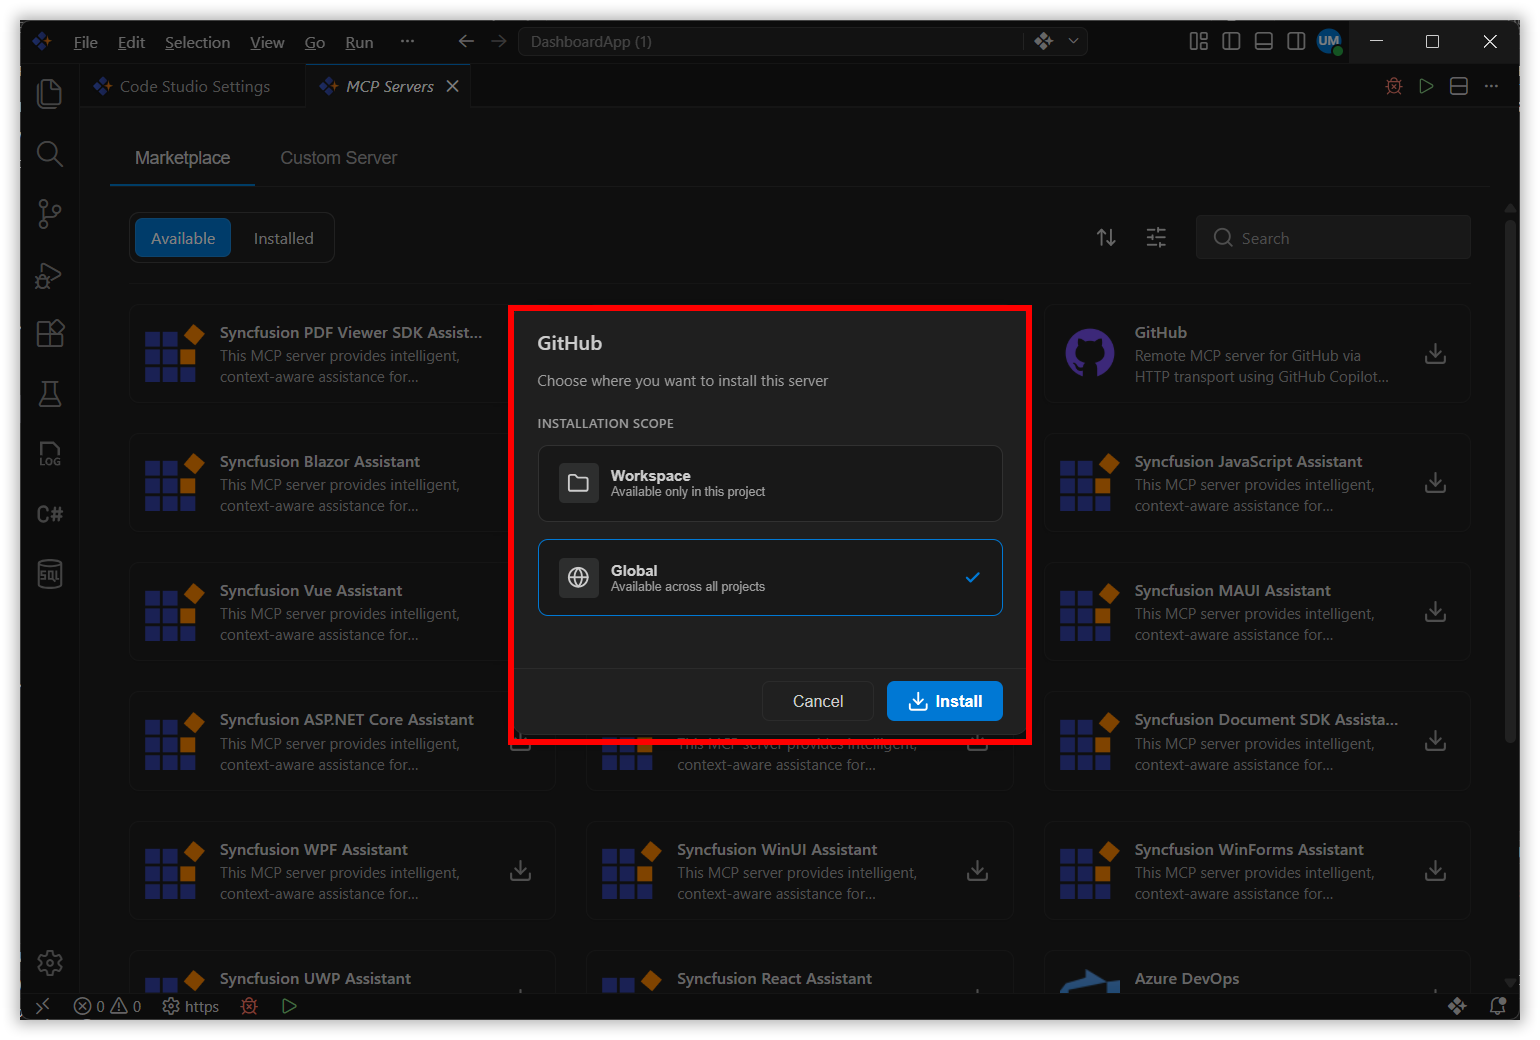Download the Syncfusion MAUI Assistant server
The height and width of the screenshot is (1040, 1540).
[1436, 612]
